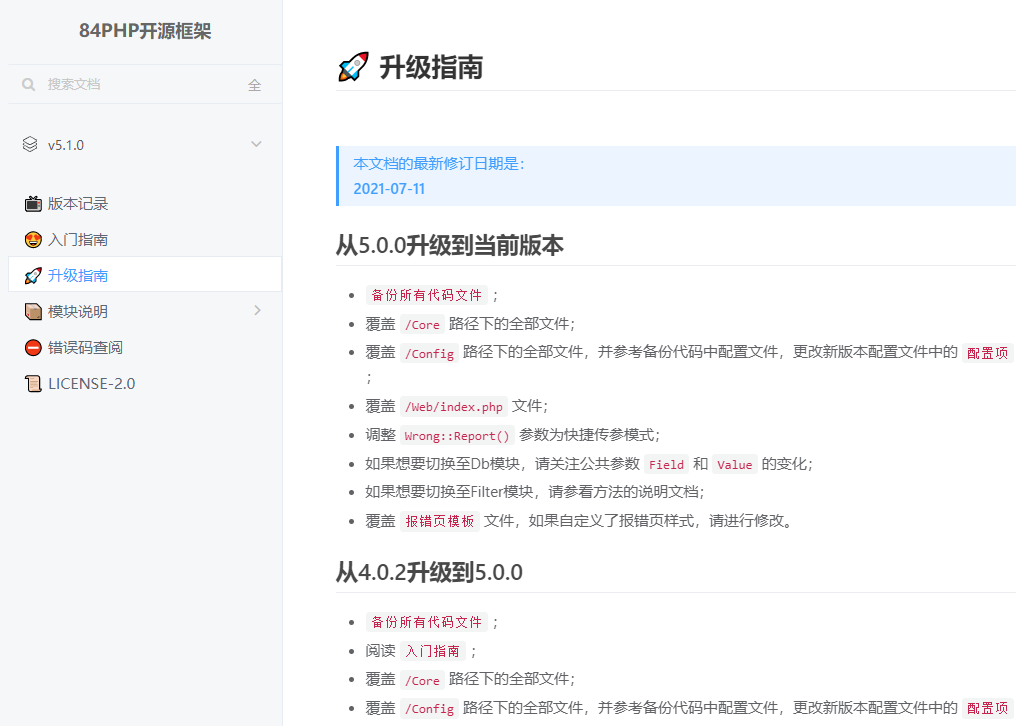Open the 配置项 link in upgrade steps

[x=988, y=352]
